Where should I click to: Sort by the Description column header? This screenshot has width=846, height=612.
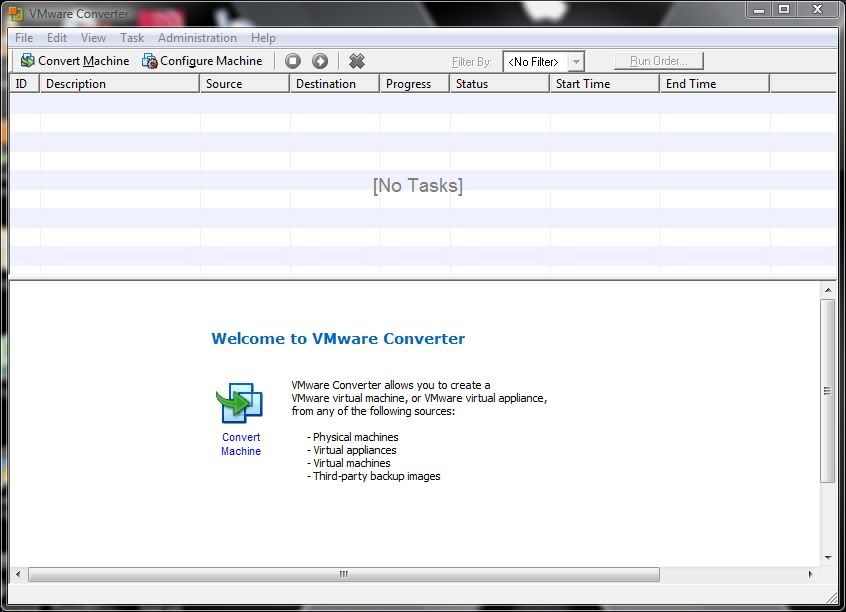pyautogui.click(x=120, y=84)
